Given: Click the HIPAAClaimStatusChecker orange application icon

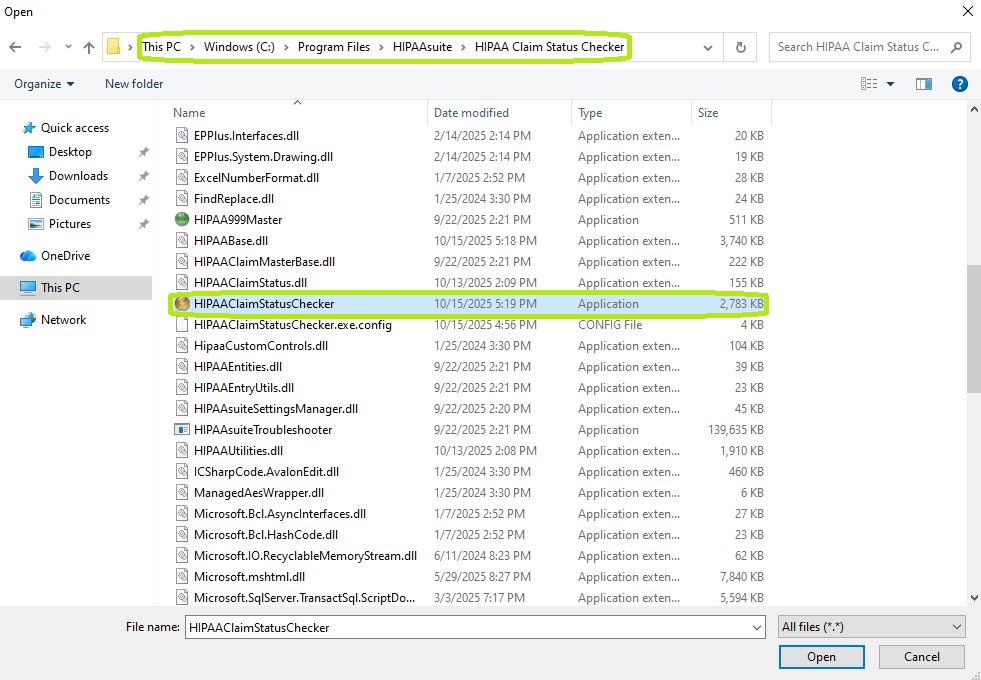Looking at the screenshot, I should 182,304.
